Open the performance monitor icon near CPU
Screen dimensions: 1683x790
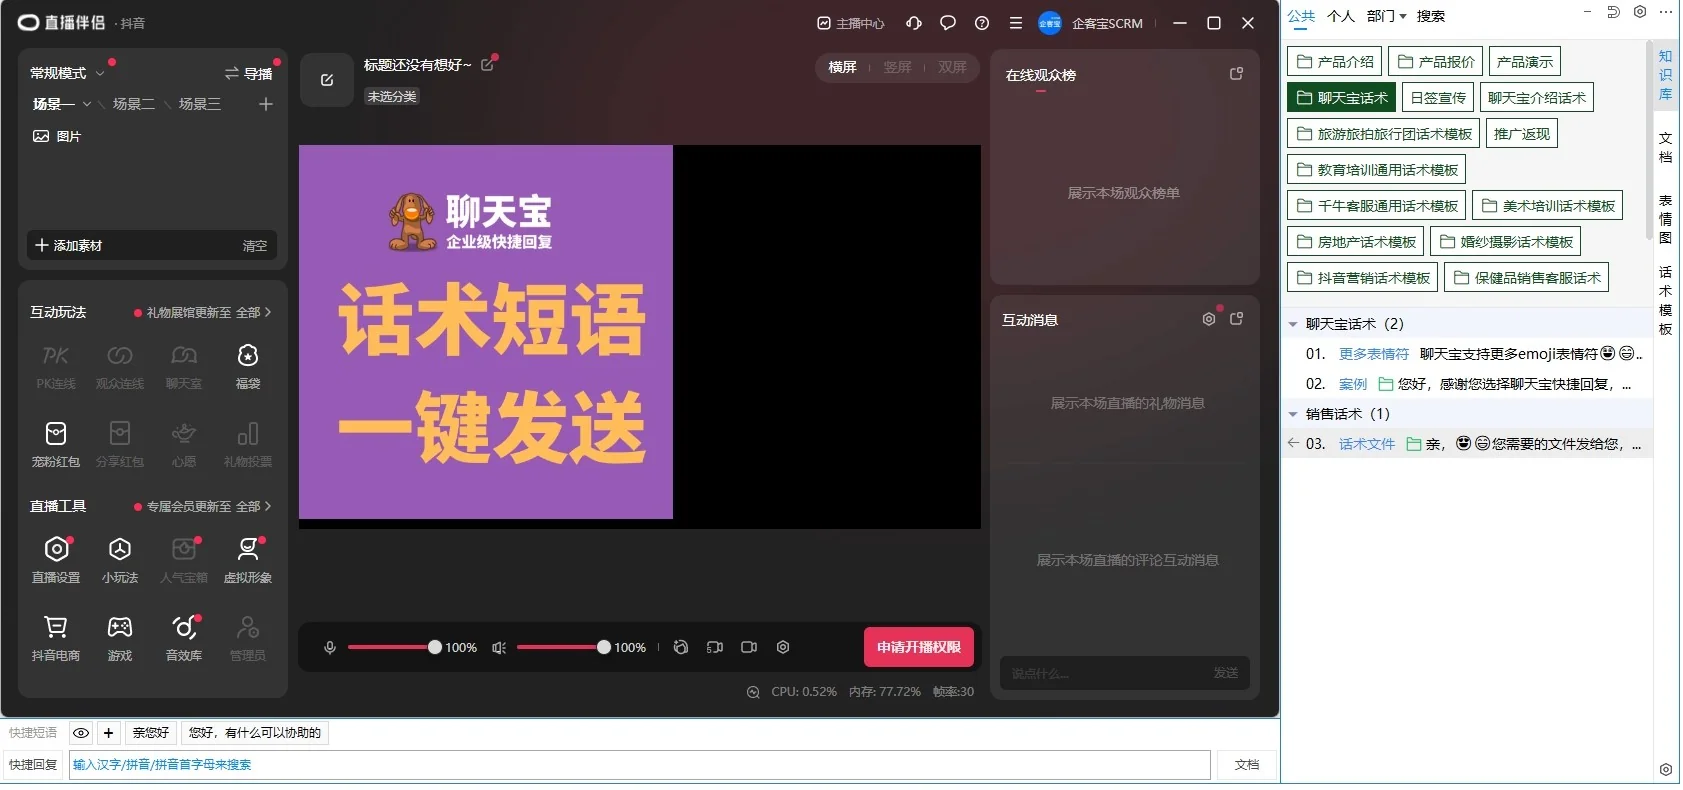pos(753,692)
